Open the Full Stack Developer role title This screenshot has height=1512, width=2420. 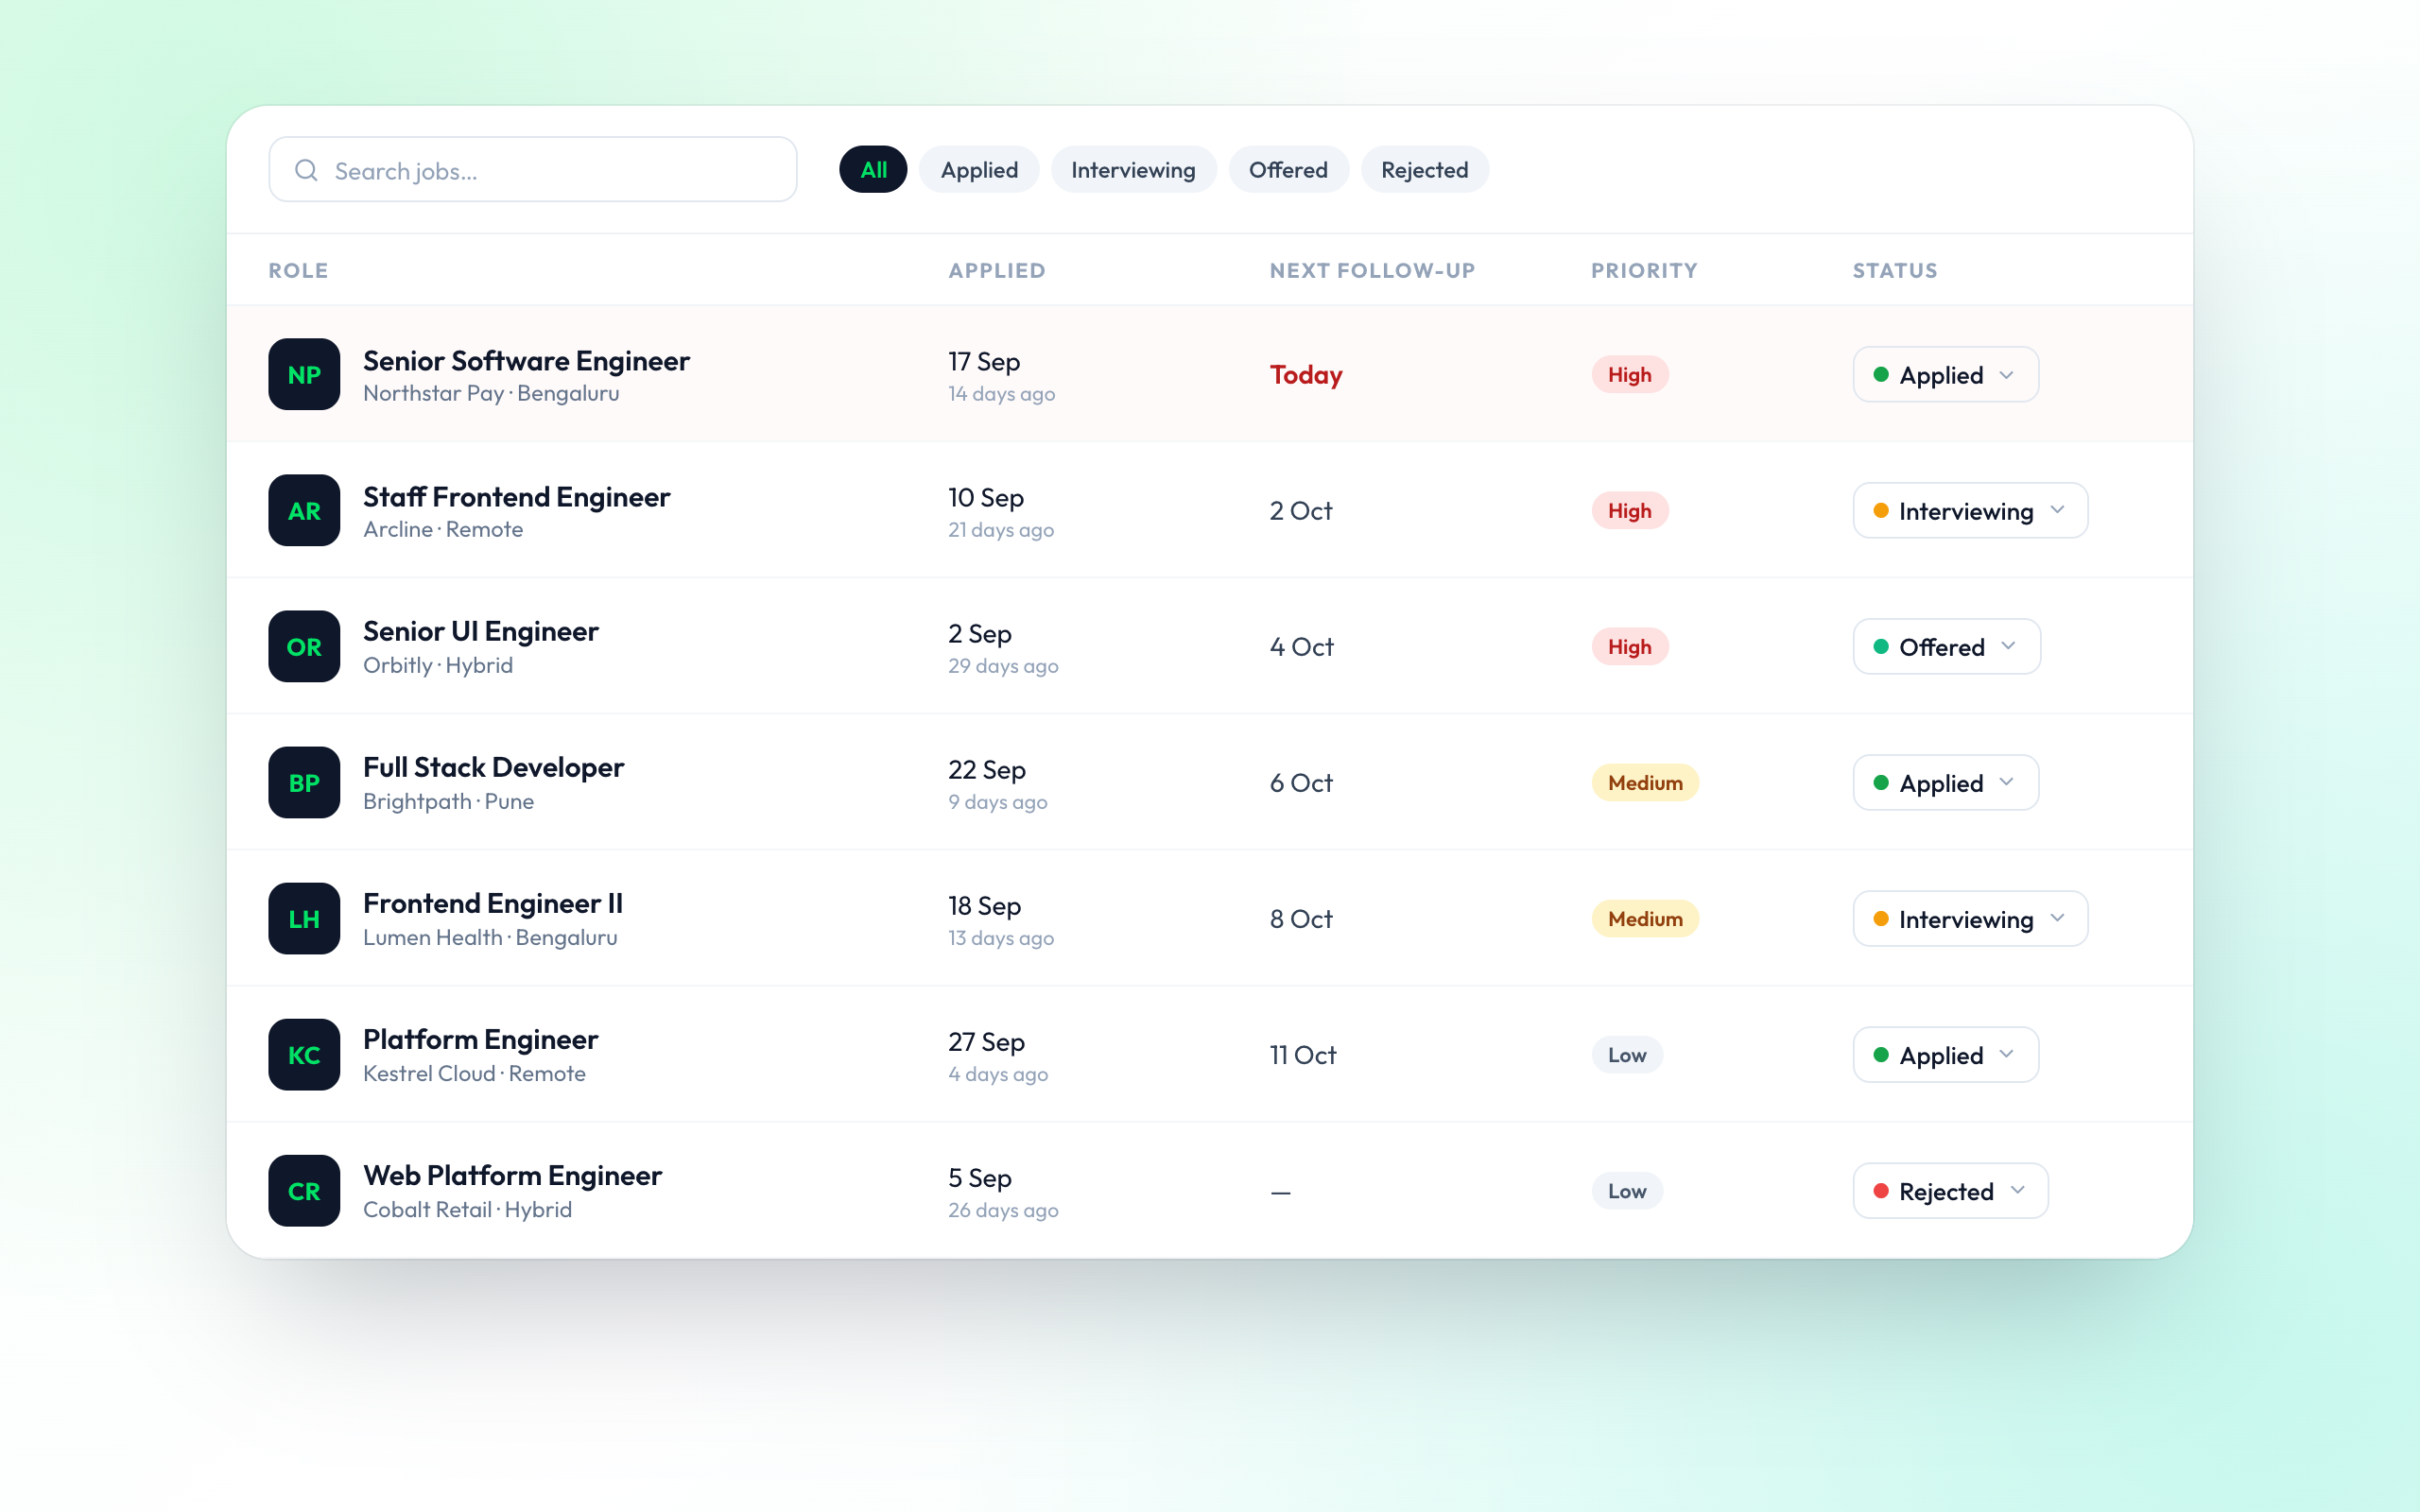coord(493,767)
